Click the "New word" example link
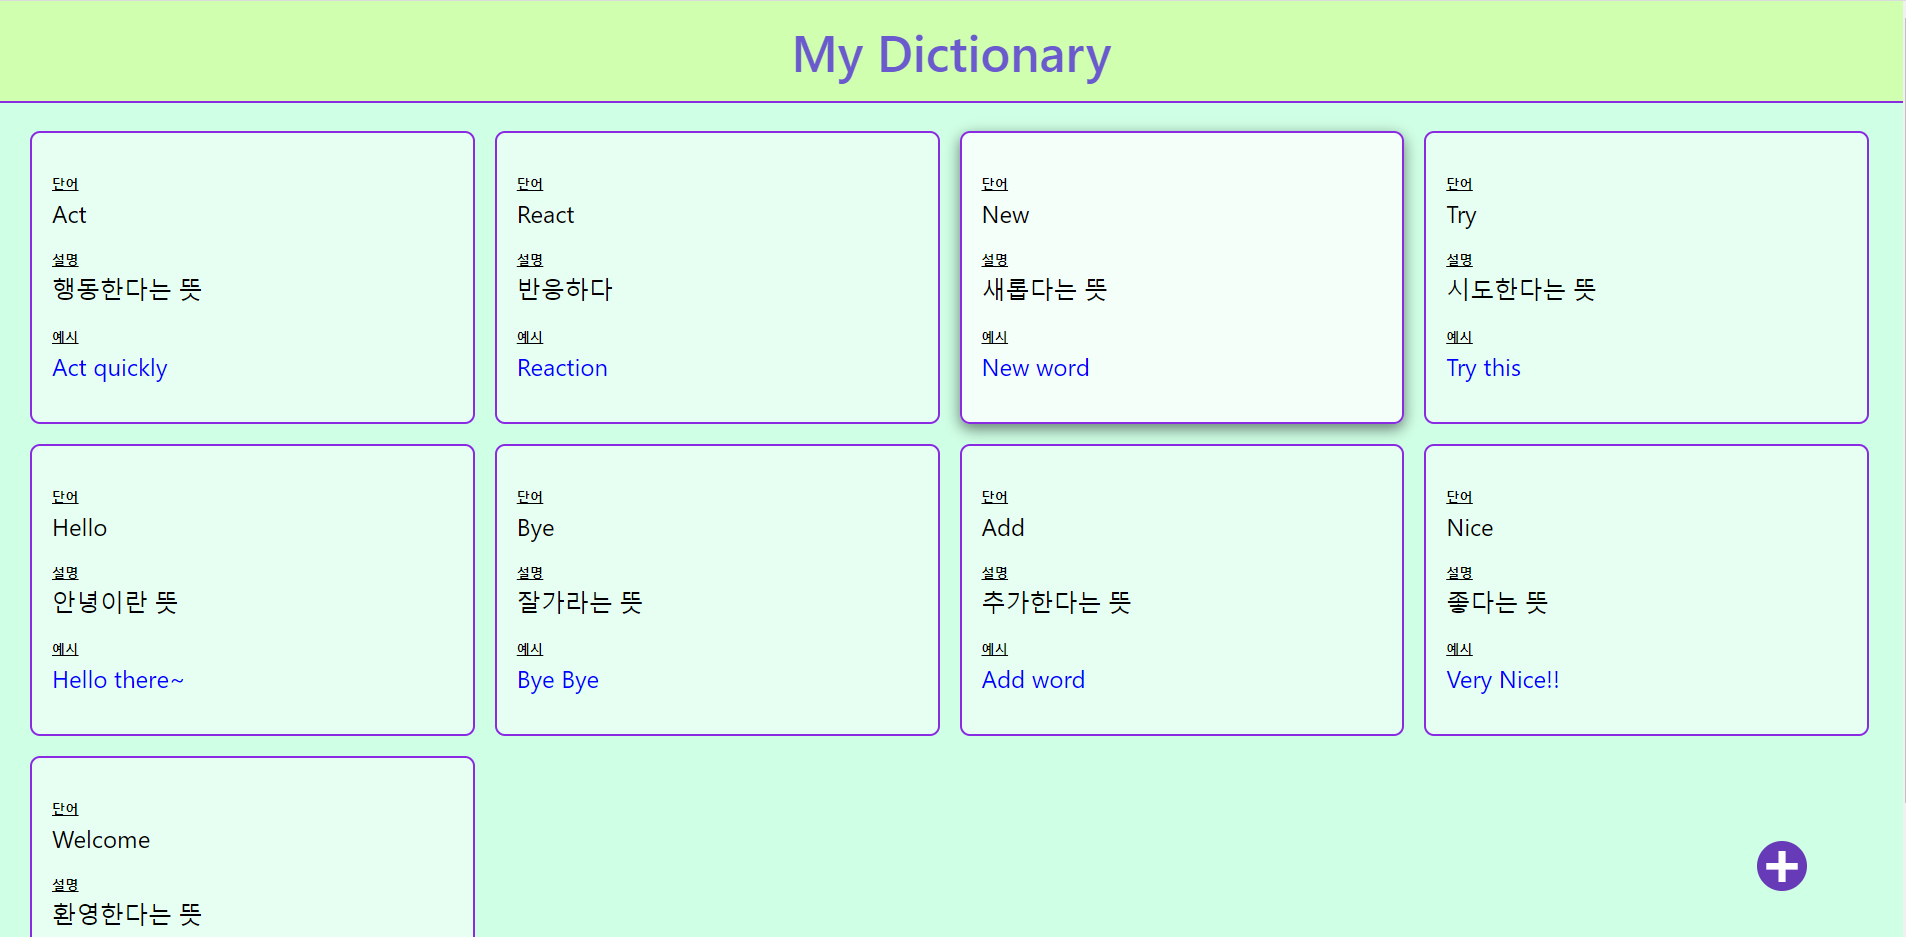 (x=1035, y=367)
